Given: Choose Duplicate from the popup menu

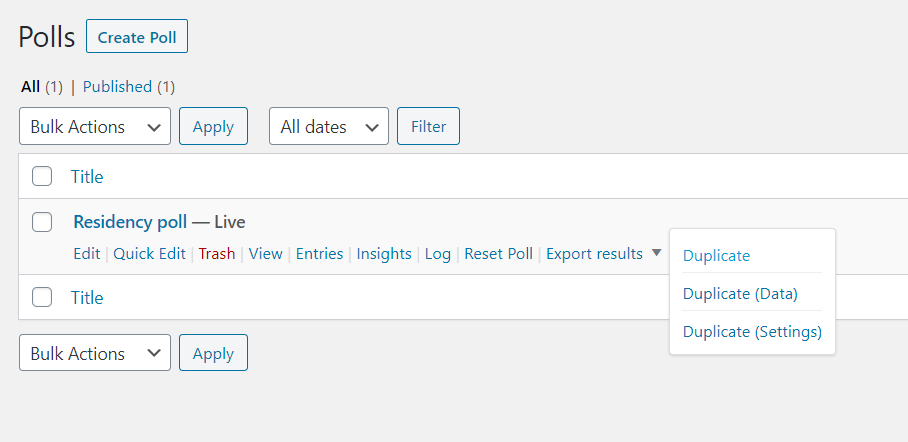Looking at the screenshot, I should pyautogui.click(x=716, y=255).
